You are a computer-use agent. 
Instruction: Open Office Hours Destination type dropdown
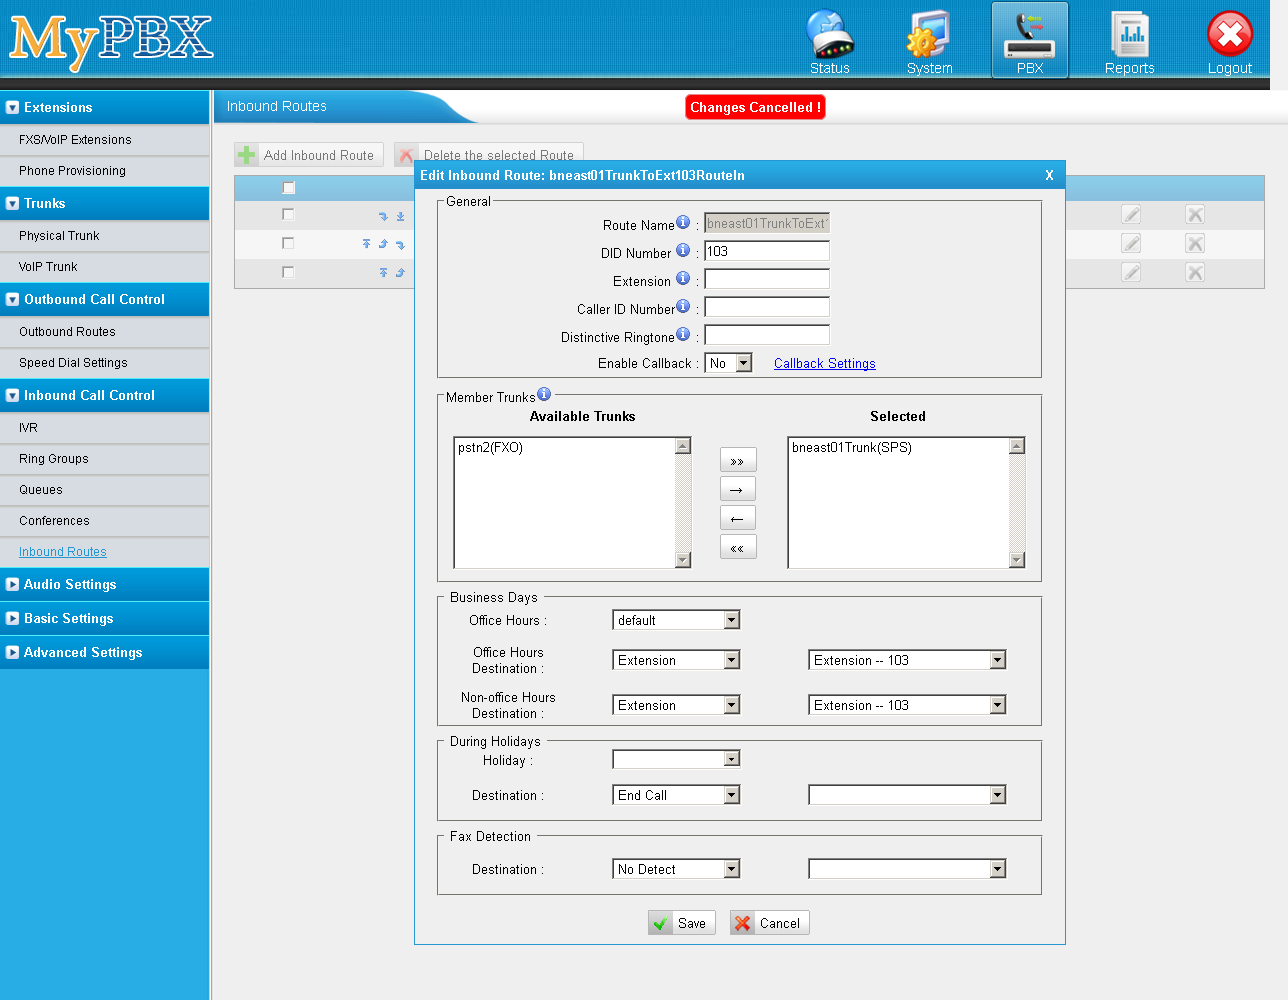click(676, 660)
